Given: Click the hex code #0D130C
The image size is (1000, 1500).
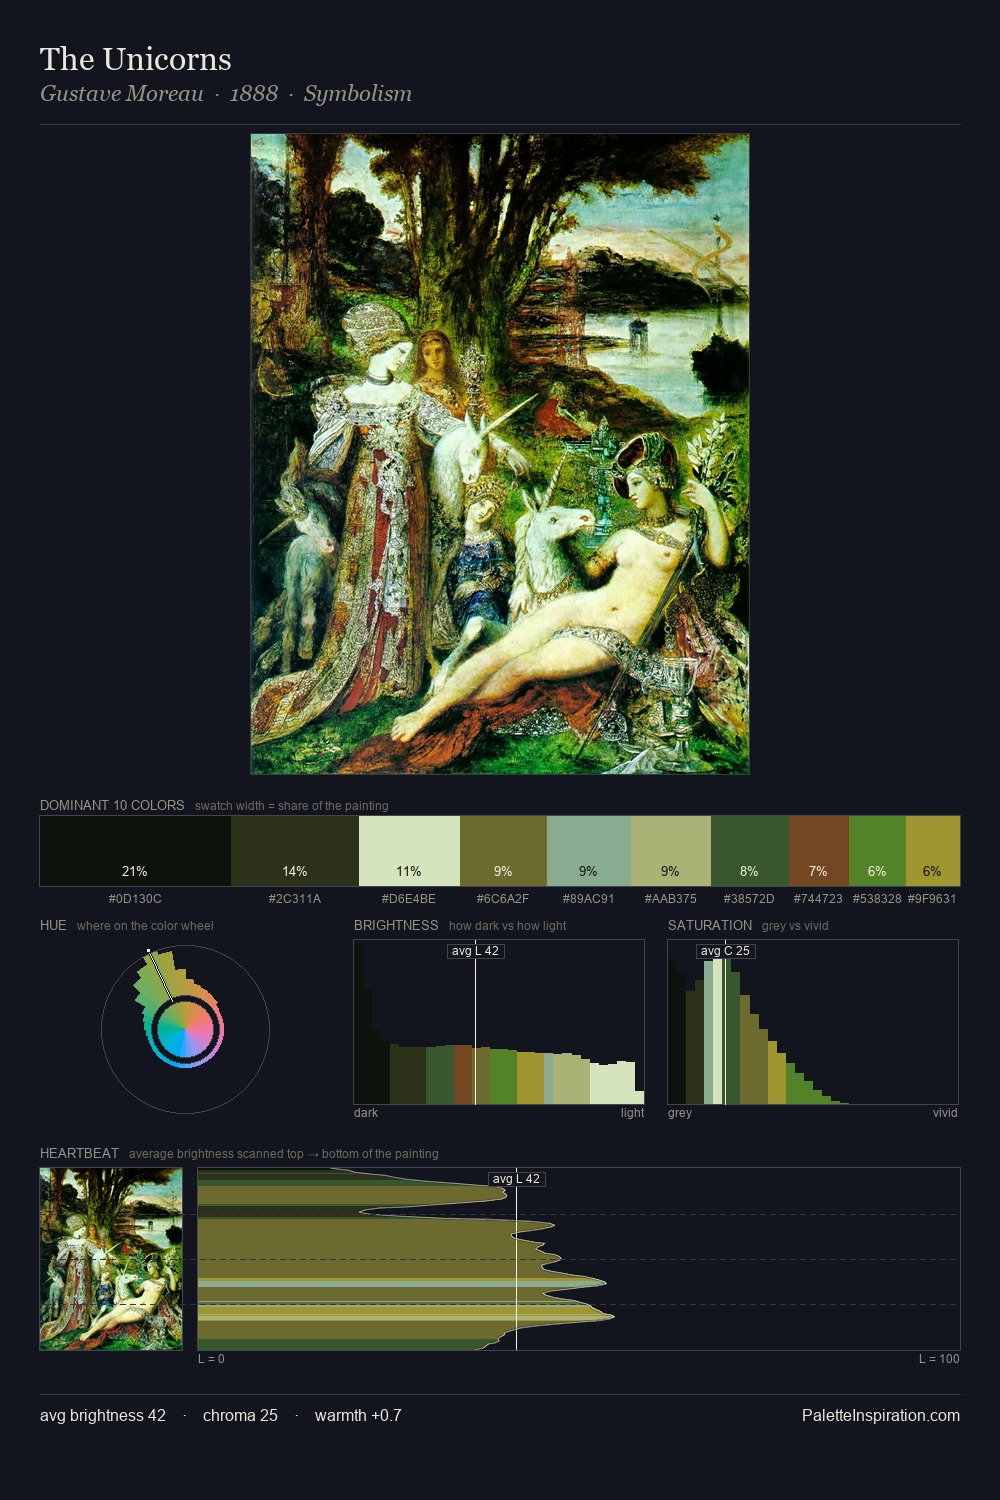Looking at the screenshot, I should [135, 899].
